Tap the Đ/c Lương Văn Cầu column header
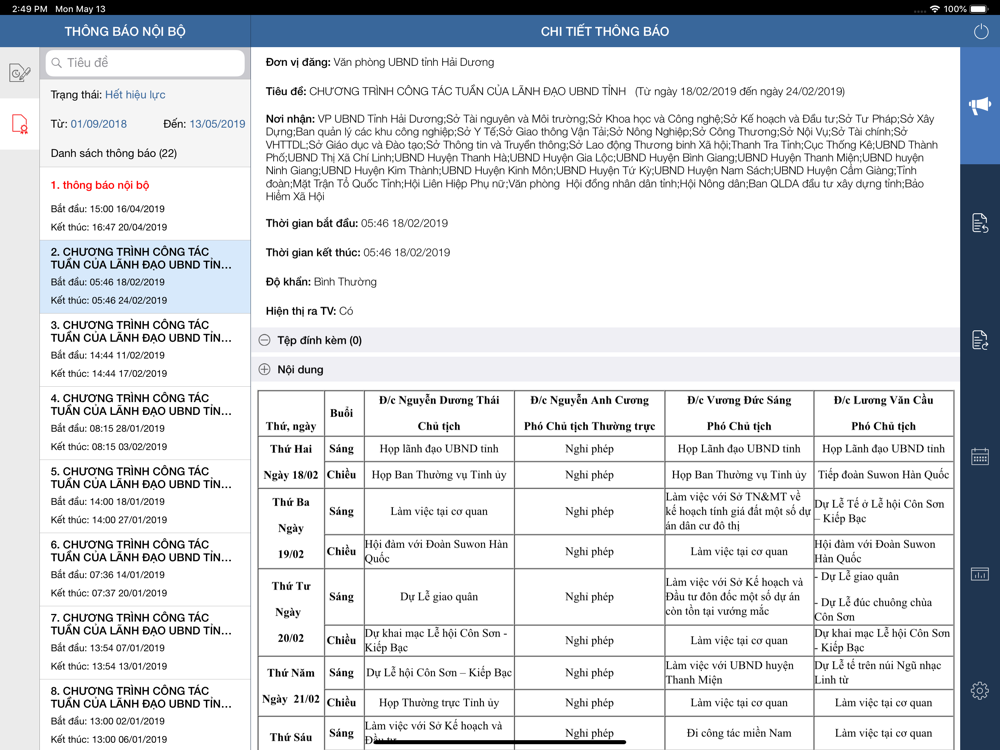This screenshot has width=1000, height=750. (x=883, y=413)
